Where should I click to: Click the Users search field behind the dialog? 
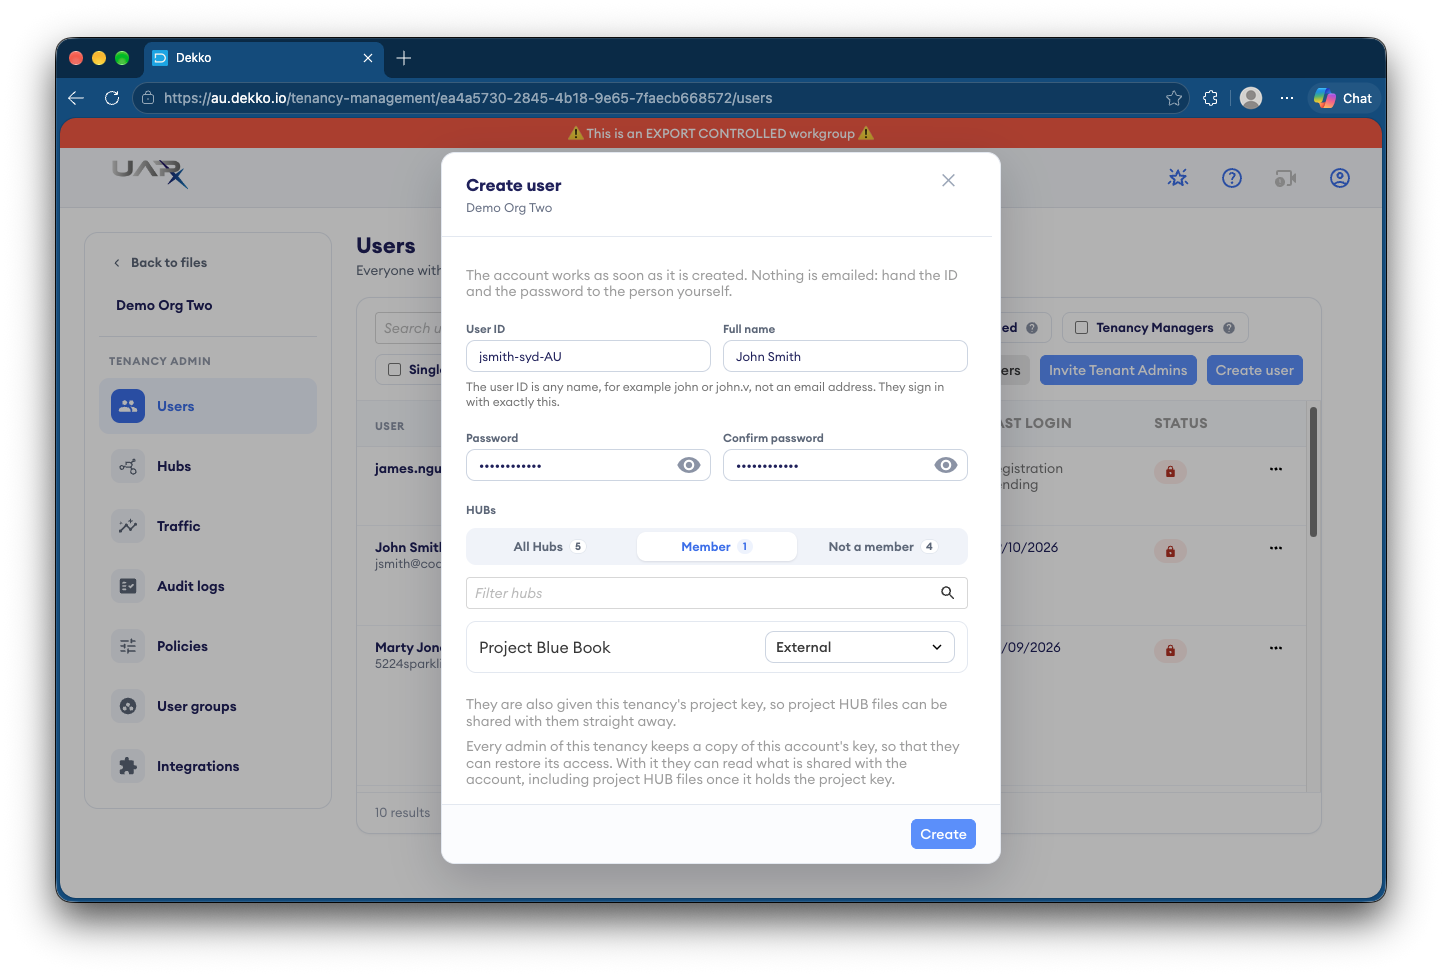pyautogui.click(x=408, y=328)
